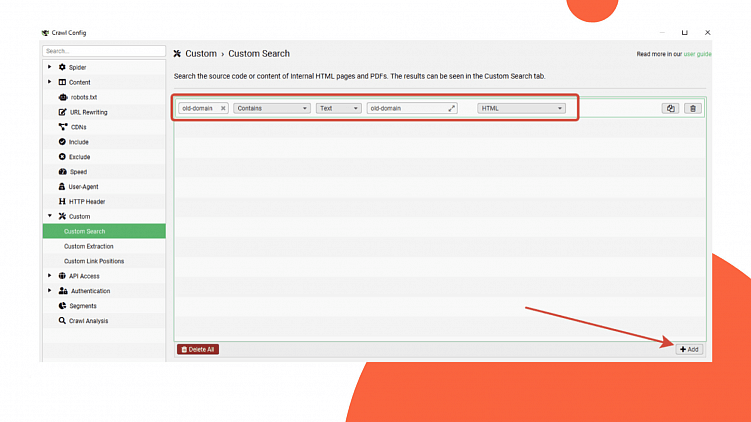
Task: Click the Screaming Frog app icon in title bar
Action: [x=46, y=33]
